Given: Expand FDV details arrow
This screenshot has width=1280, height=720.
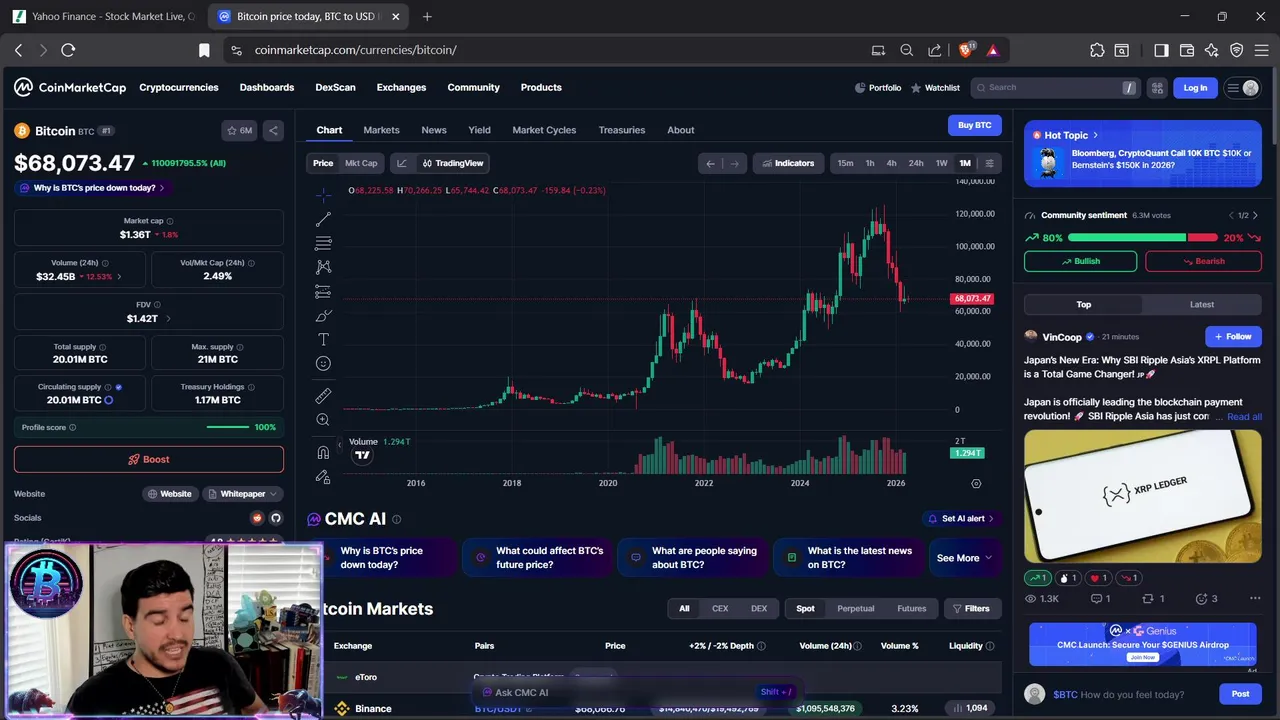Looking at the screenshot, I should (168, 318).
